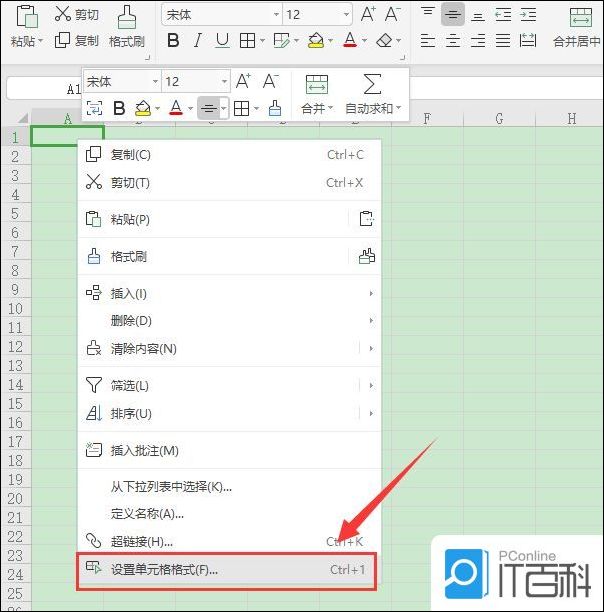The width and height of the screenshot is (604, 612).
Task: Select Pick From Drop-down List (从下拉列表中选择)
Action: pyautogui.click(x=229, y=486)
